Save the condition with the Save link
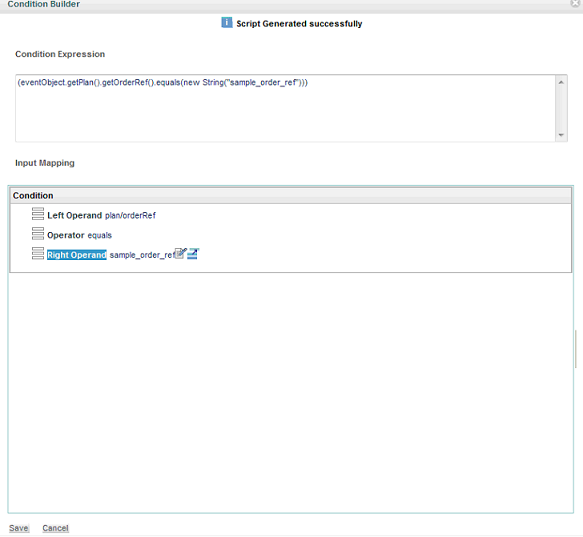The image size is (583, 537). [19, 528]
